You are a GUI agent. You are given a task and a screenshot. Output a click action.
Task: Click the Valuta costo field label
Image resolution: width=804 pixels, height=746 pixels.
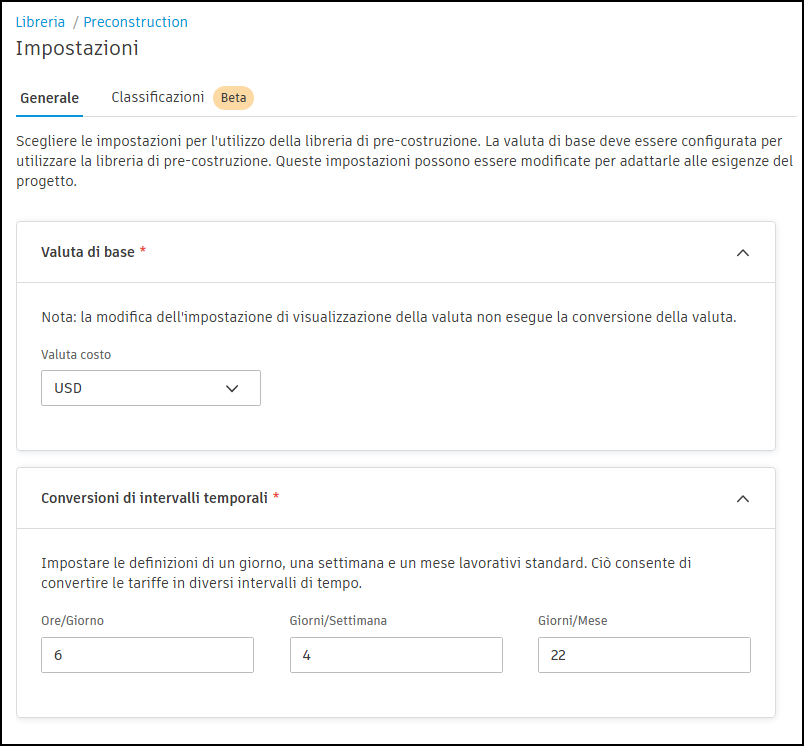coord(76,355)
